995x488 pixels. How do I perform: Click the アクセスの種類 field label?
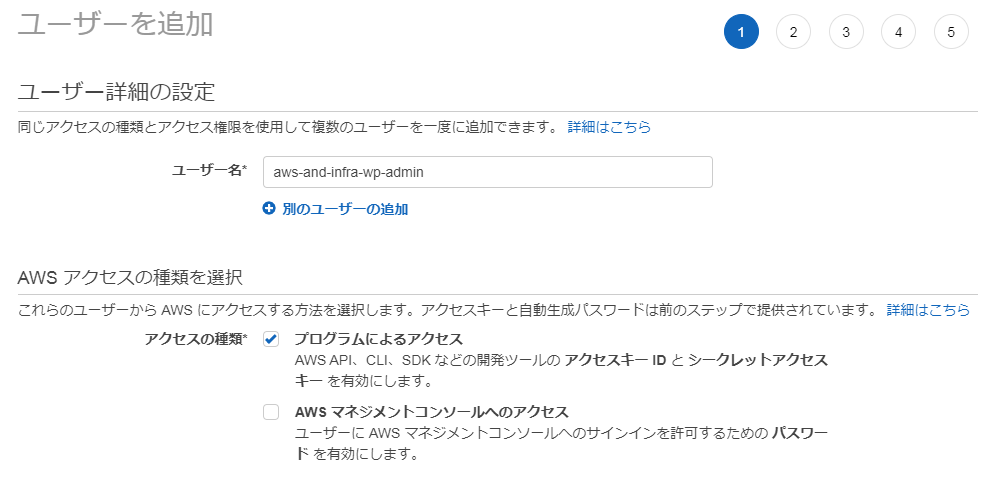coord(196,339)
